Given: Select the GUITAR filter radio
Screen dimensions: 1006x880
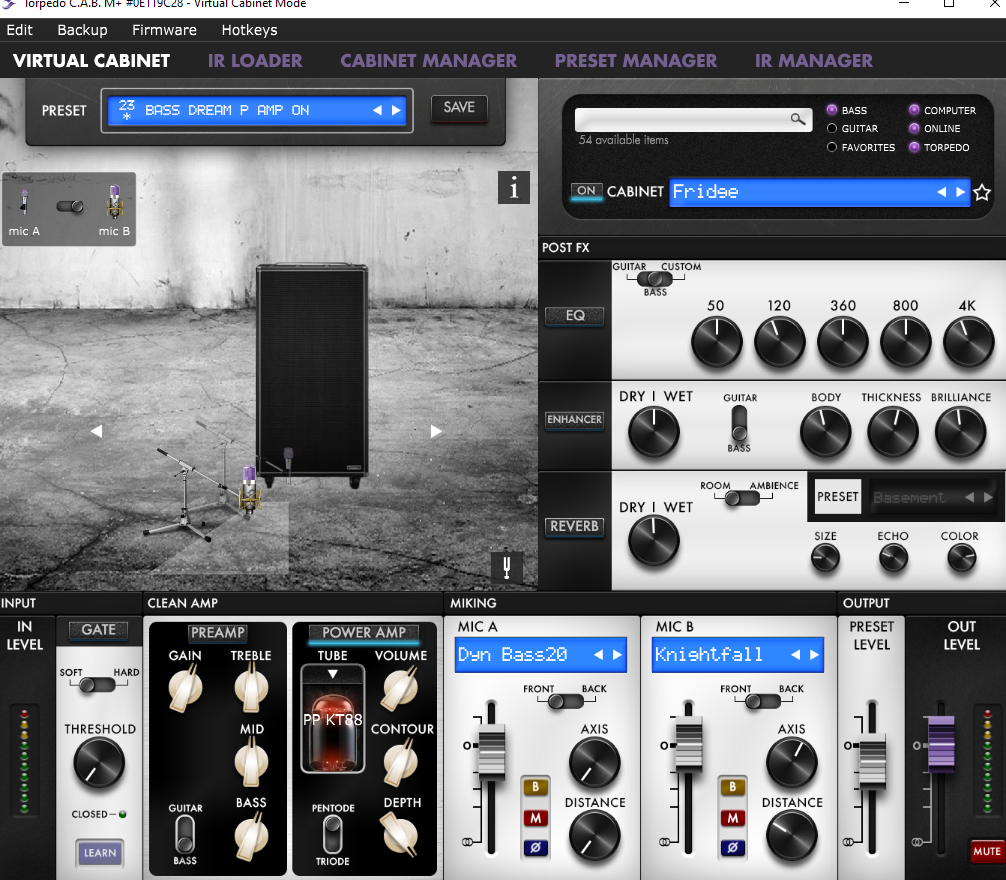Looking at the screenshot, I should tap(832, 128).
